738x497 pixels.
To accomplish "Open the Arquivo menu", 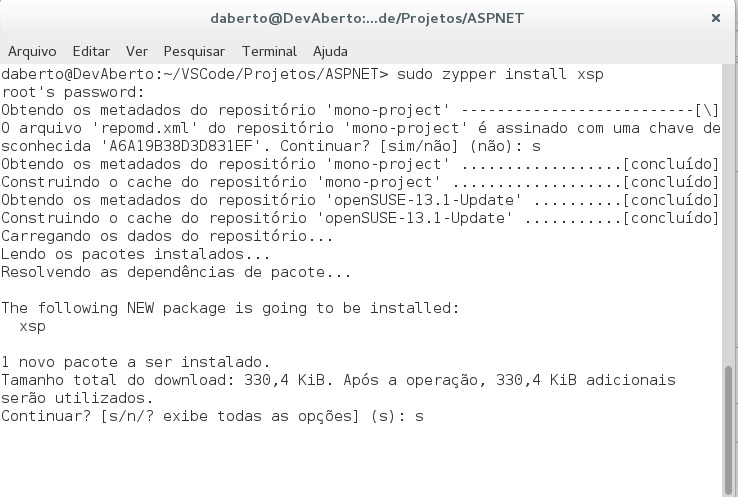I will [x=32, y=51].
